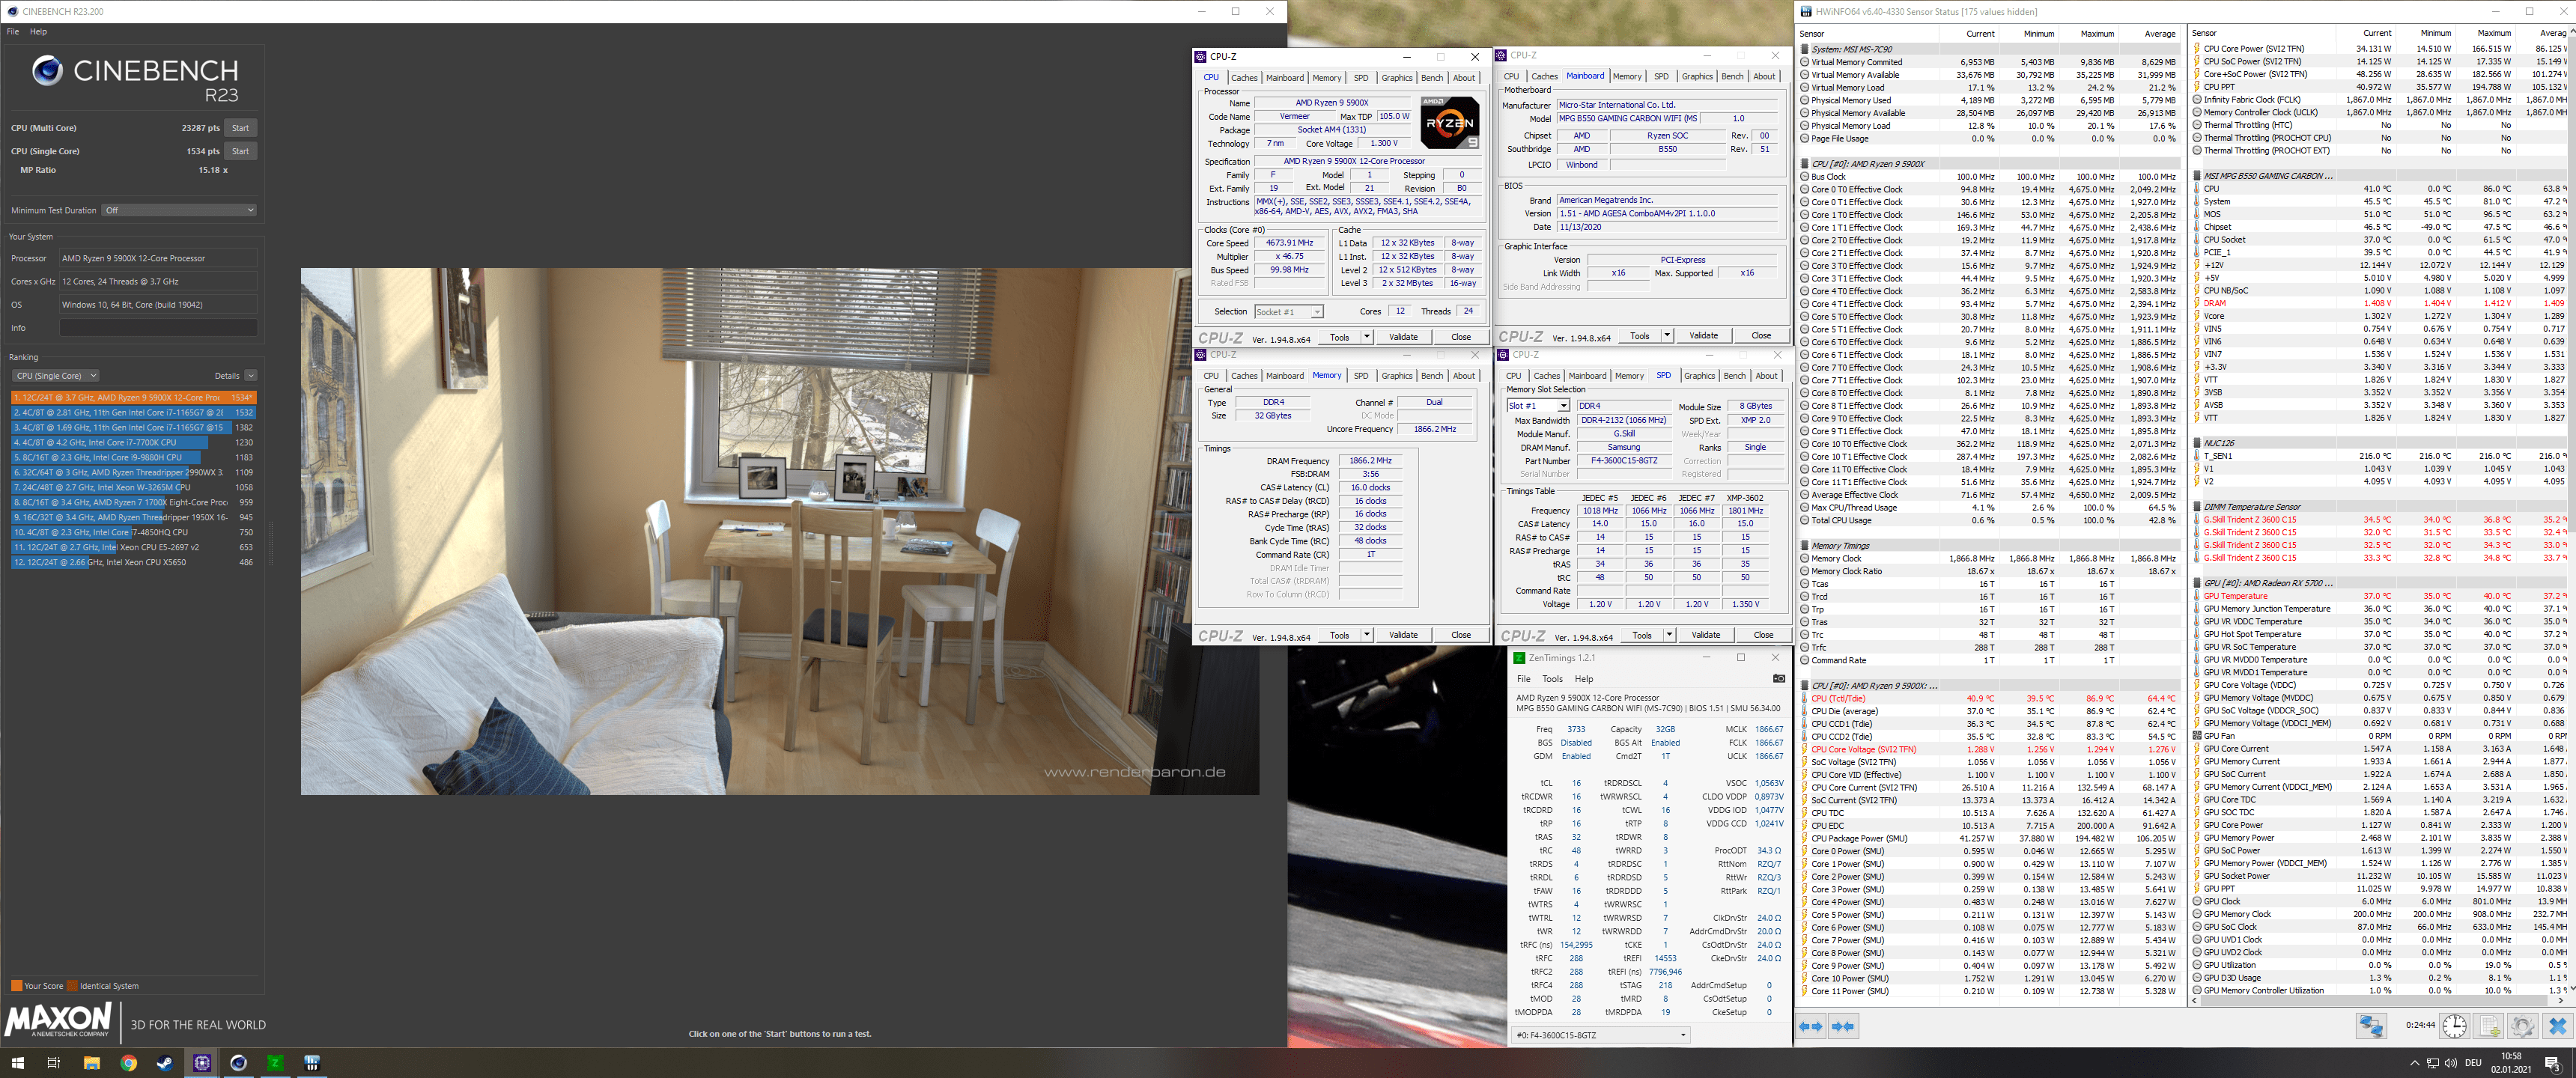Click HWiNFO expand columns arrows icon
The height and width of the screenshot is (1078, 2576).
tap(1812, 1026)
